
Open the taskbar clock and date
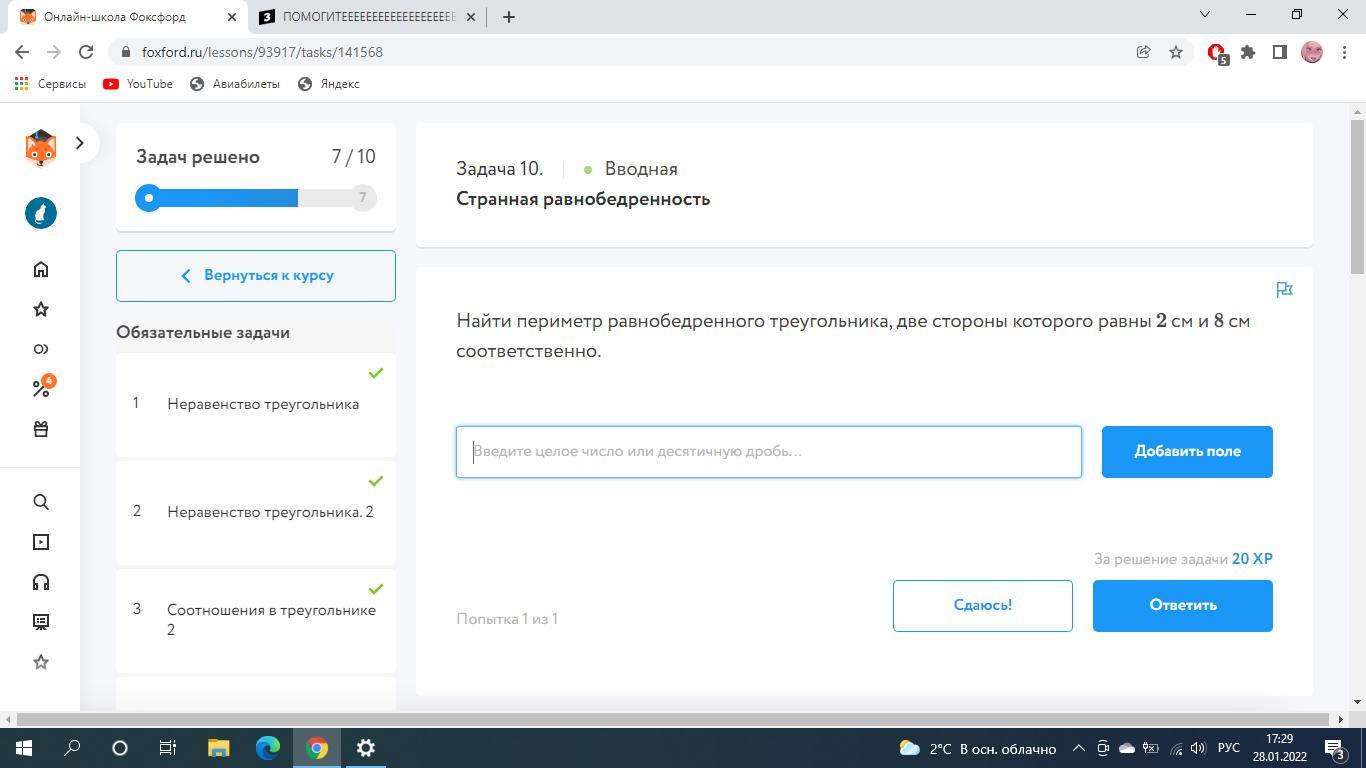pyautogui.click(x=1278, y=748)
